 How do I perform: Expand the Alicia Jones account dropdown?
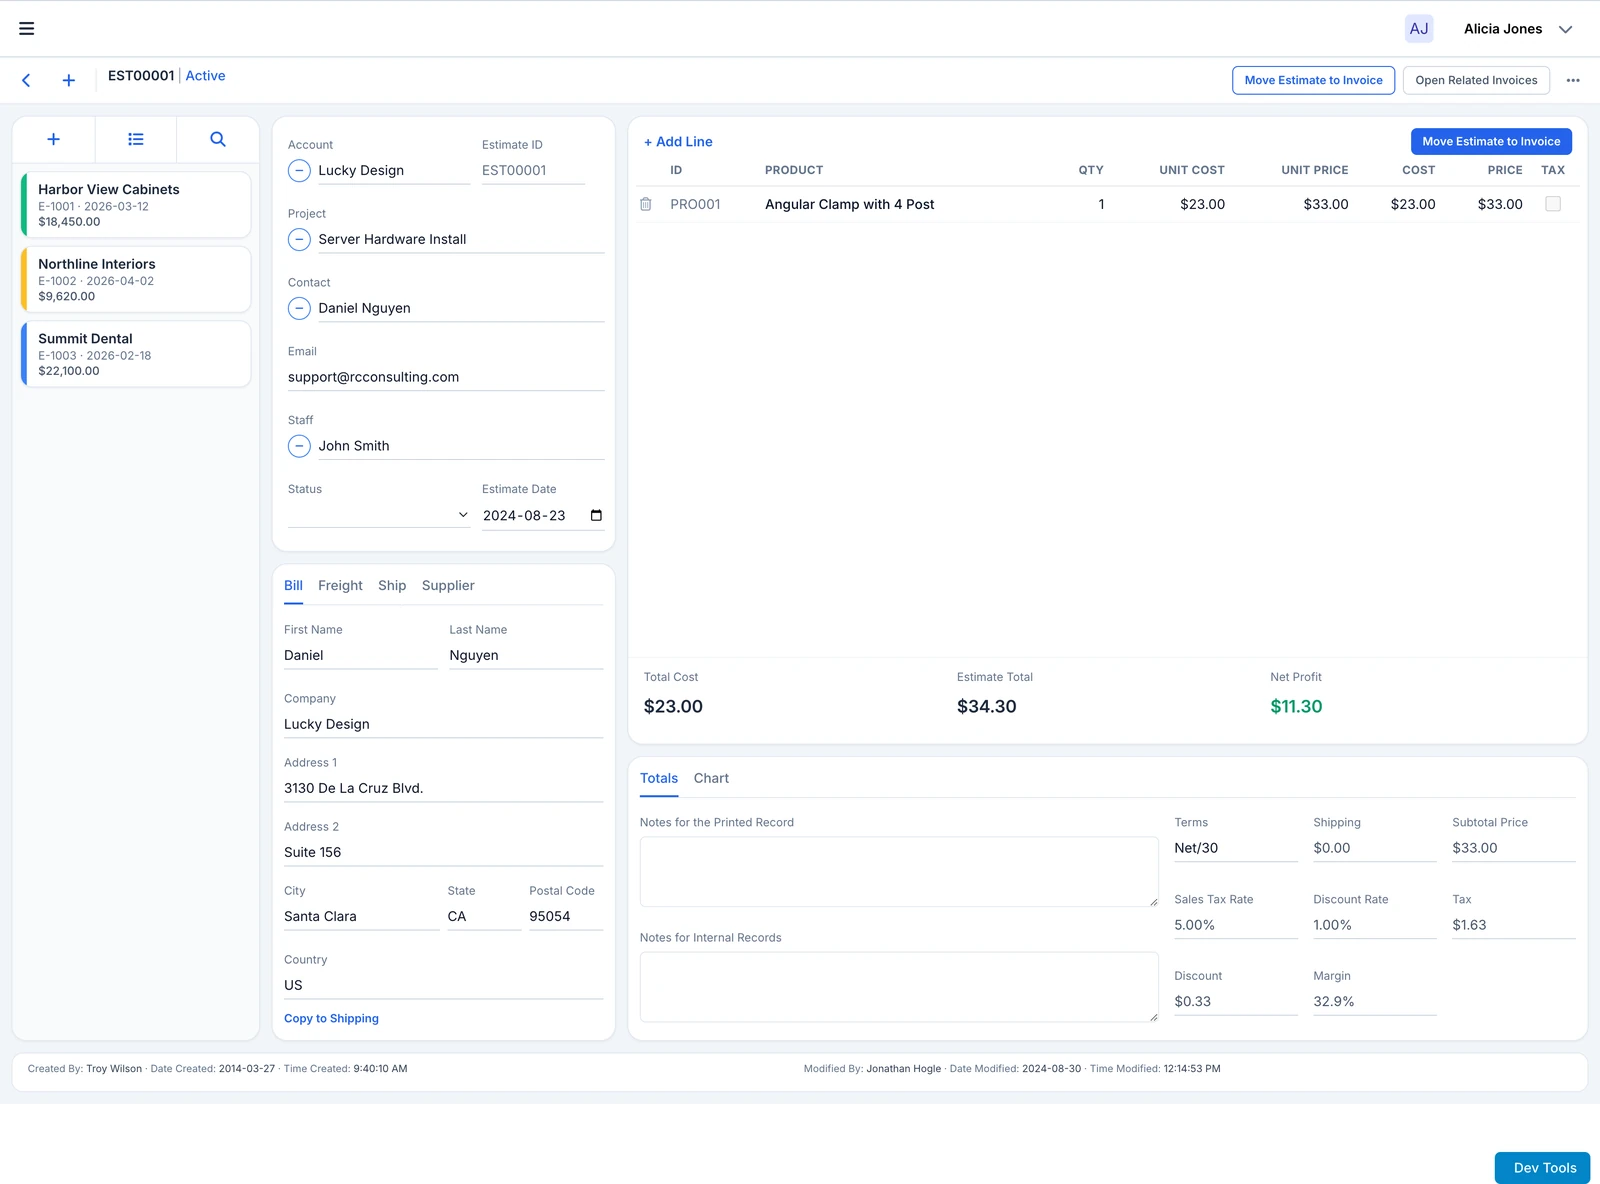[x=1565, y=29]
